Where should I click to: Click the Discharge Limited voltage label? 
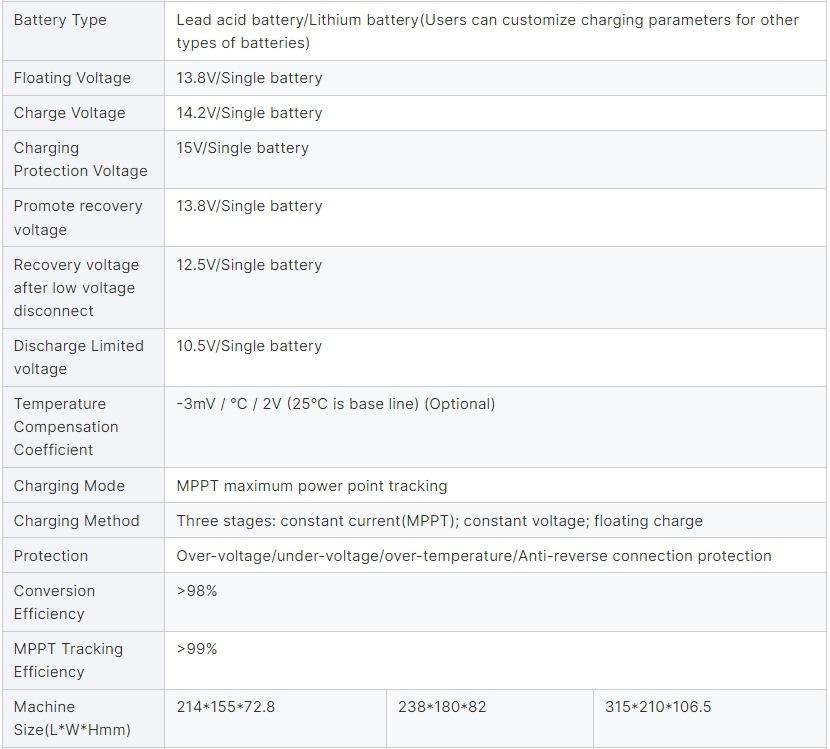pos(78,357)
